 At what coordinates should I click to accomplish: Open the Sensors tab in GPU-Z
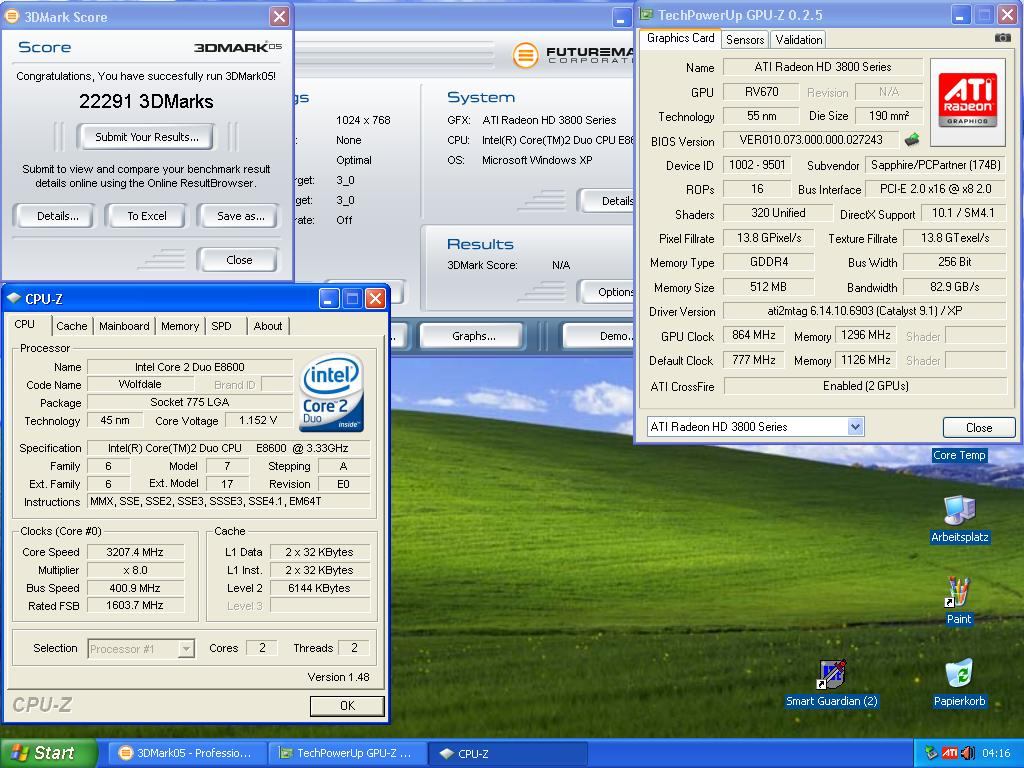click(744, 39)
